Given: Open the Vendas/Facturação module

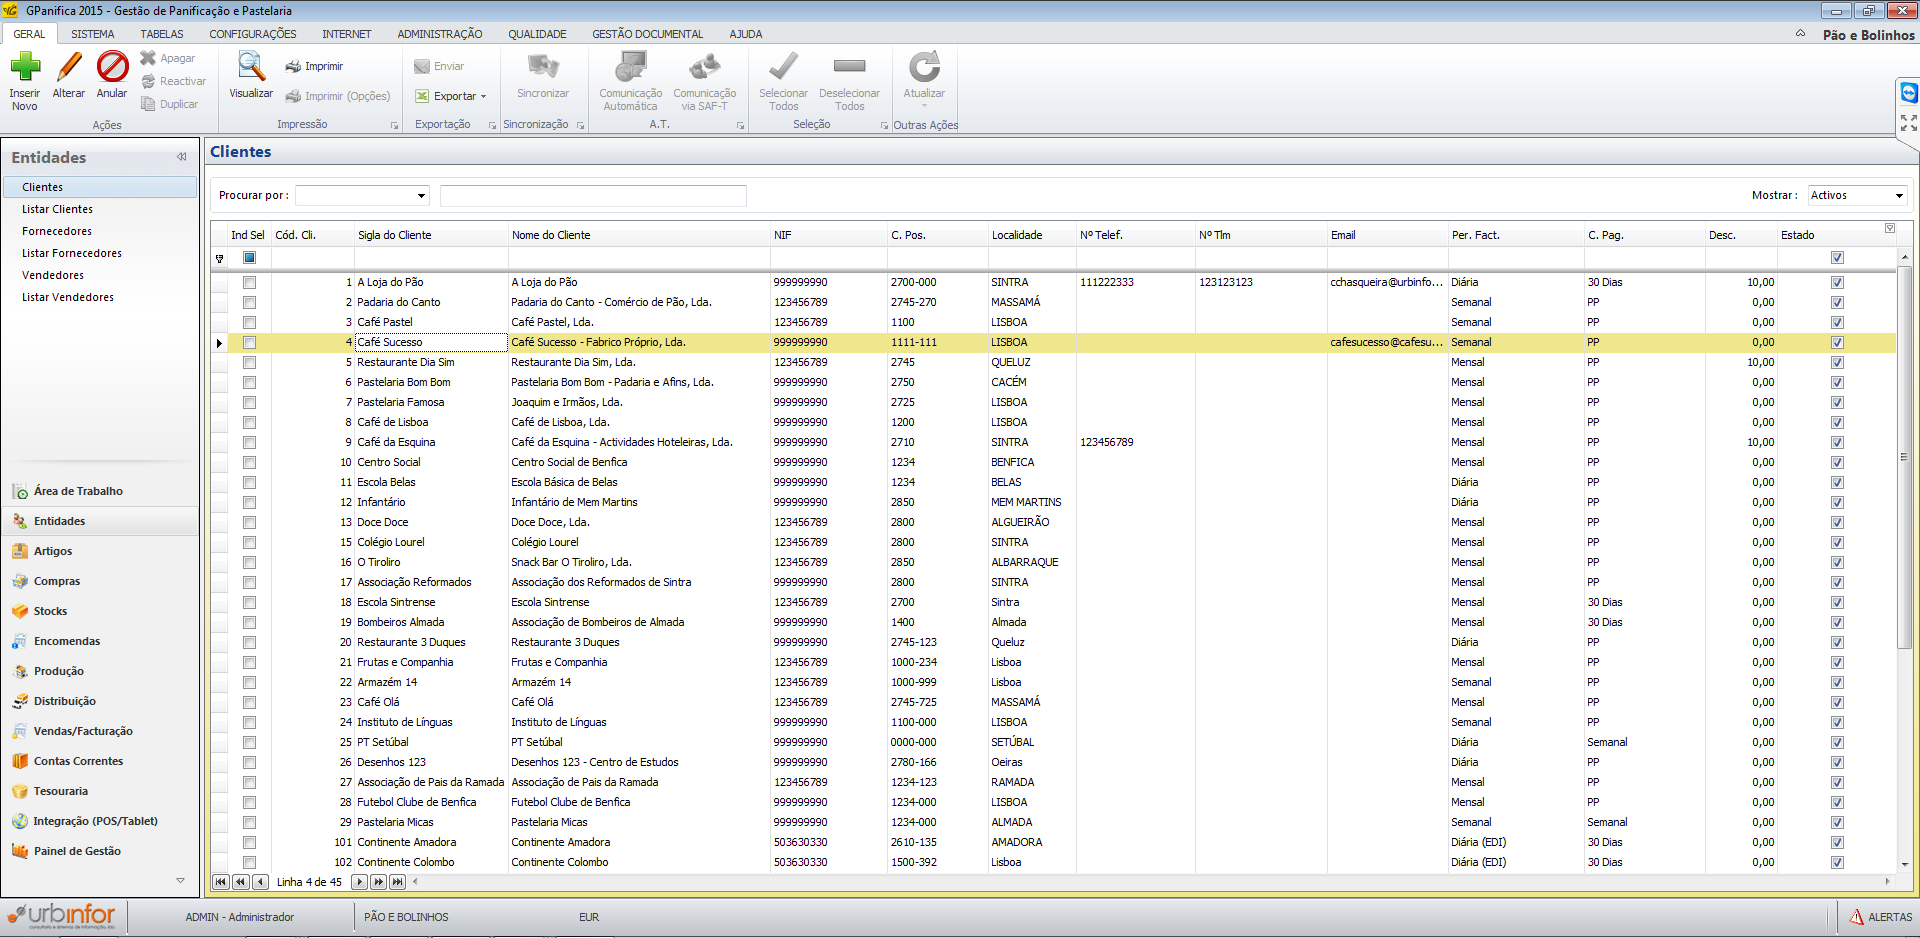Looking at the screenshot, I should coord(100,731).
